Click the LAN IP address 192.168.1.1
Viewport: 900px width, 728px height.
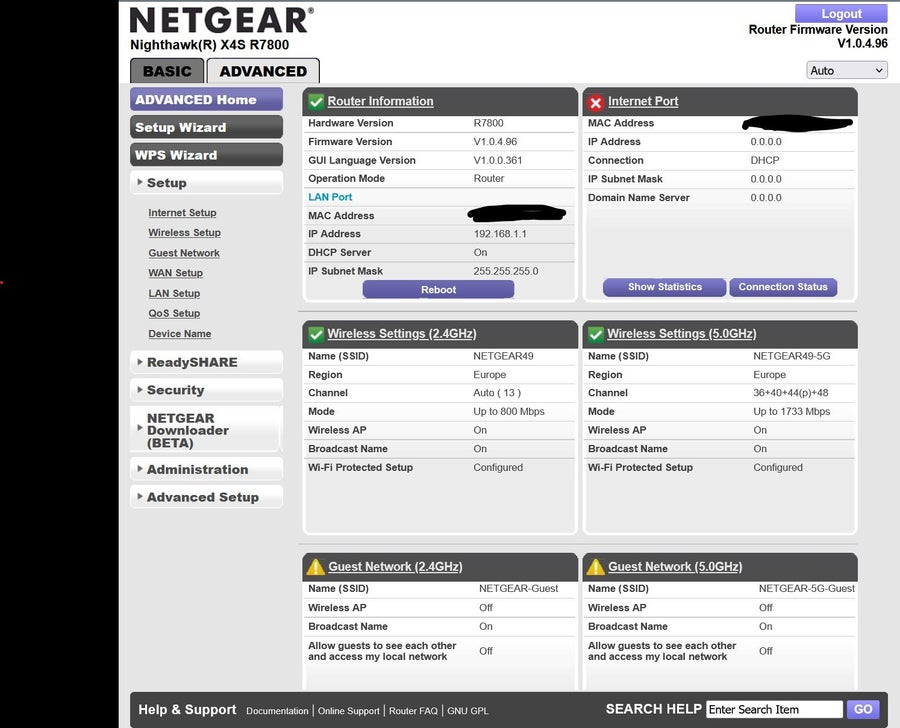point(500,234)
